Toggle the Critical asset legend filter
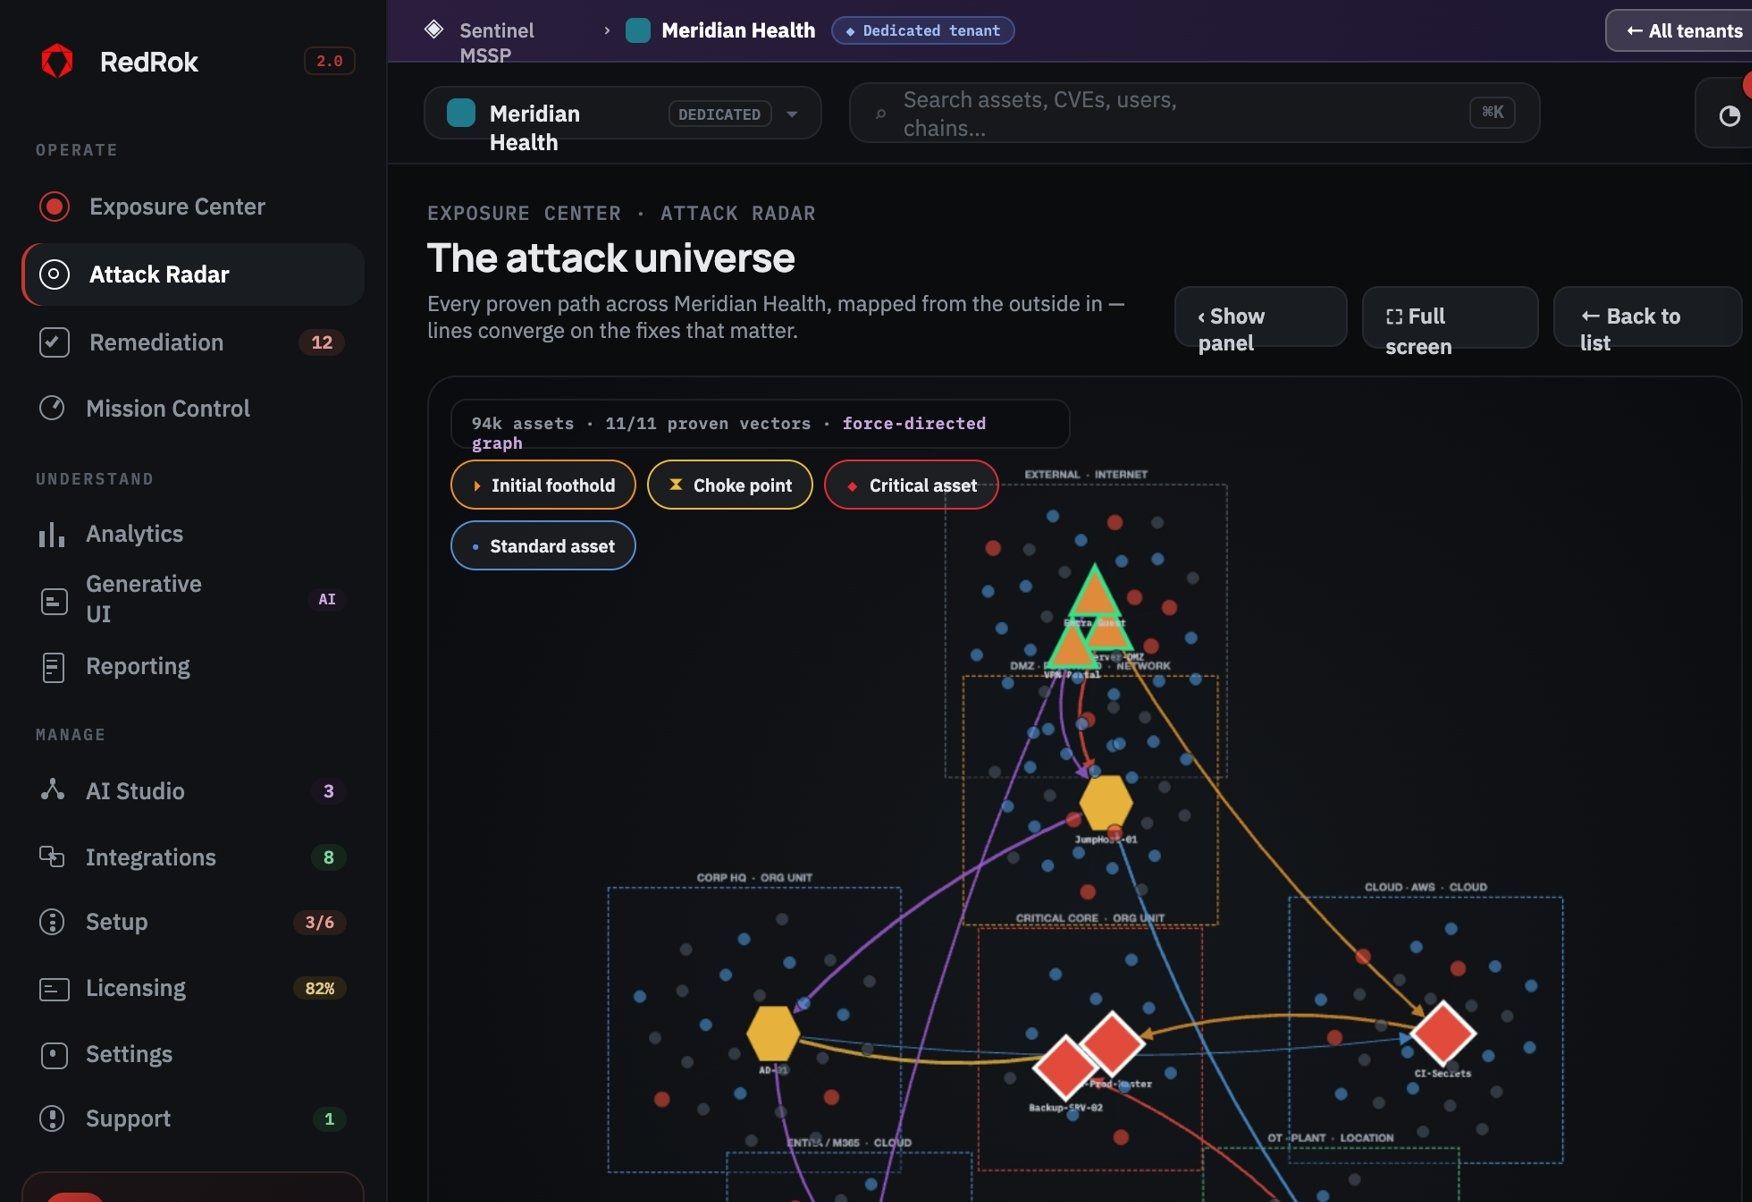 click(x=911, y=485)
